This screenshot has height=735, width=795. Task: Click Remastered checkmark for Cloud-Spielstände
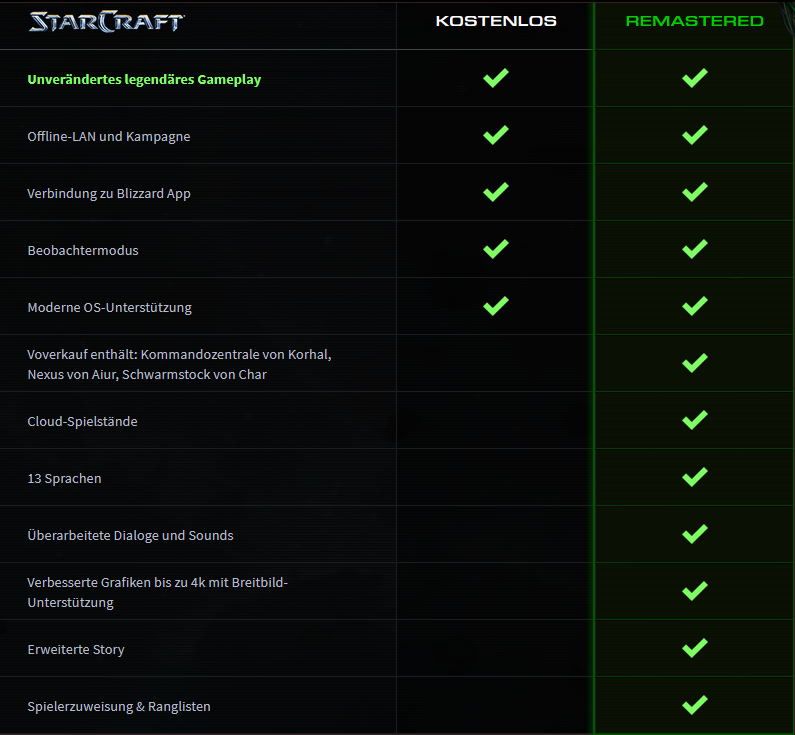[x=695, y=420]
